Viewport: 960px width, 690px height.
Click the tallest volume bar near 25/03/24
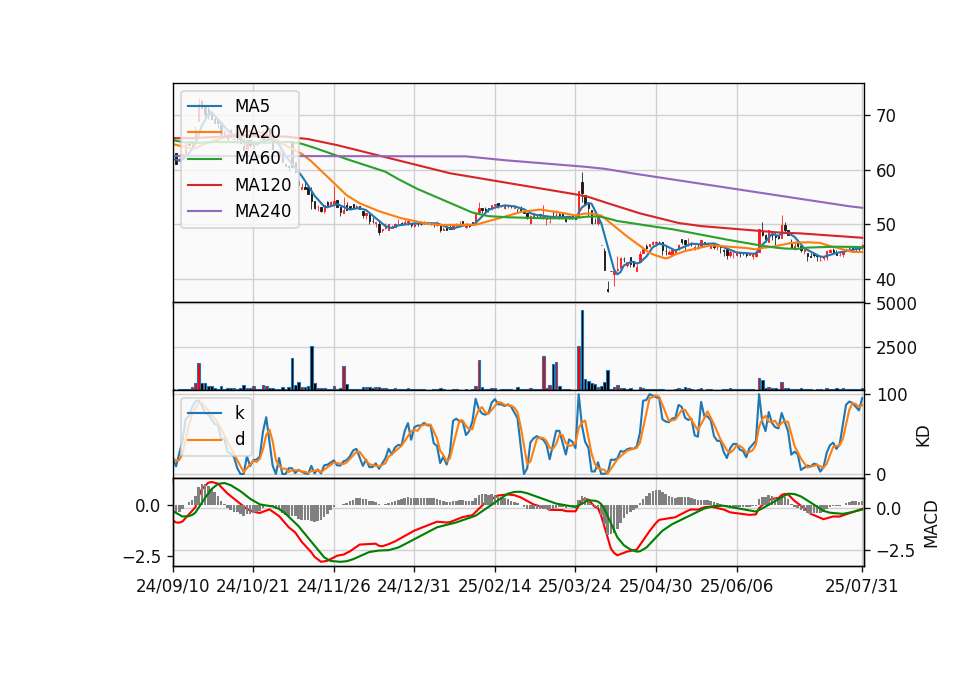pos(582,350)
